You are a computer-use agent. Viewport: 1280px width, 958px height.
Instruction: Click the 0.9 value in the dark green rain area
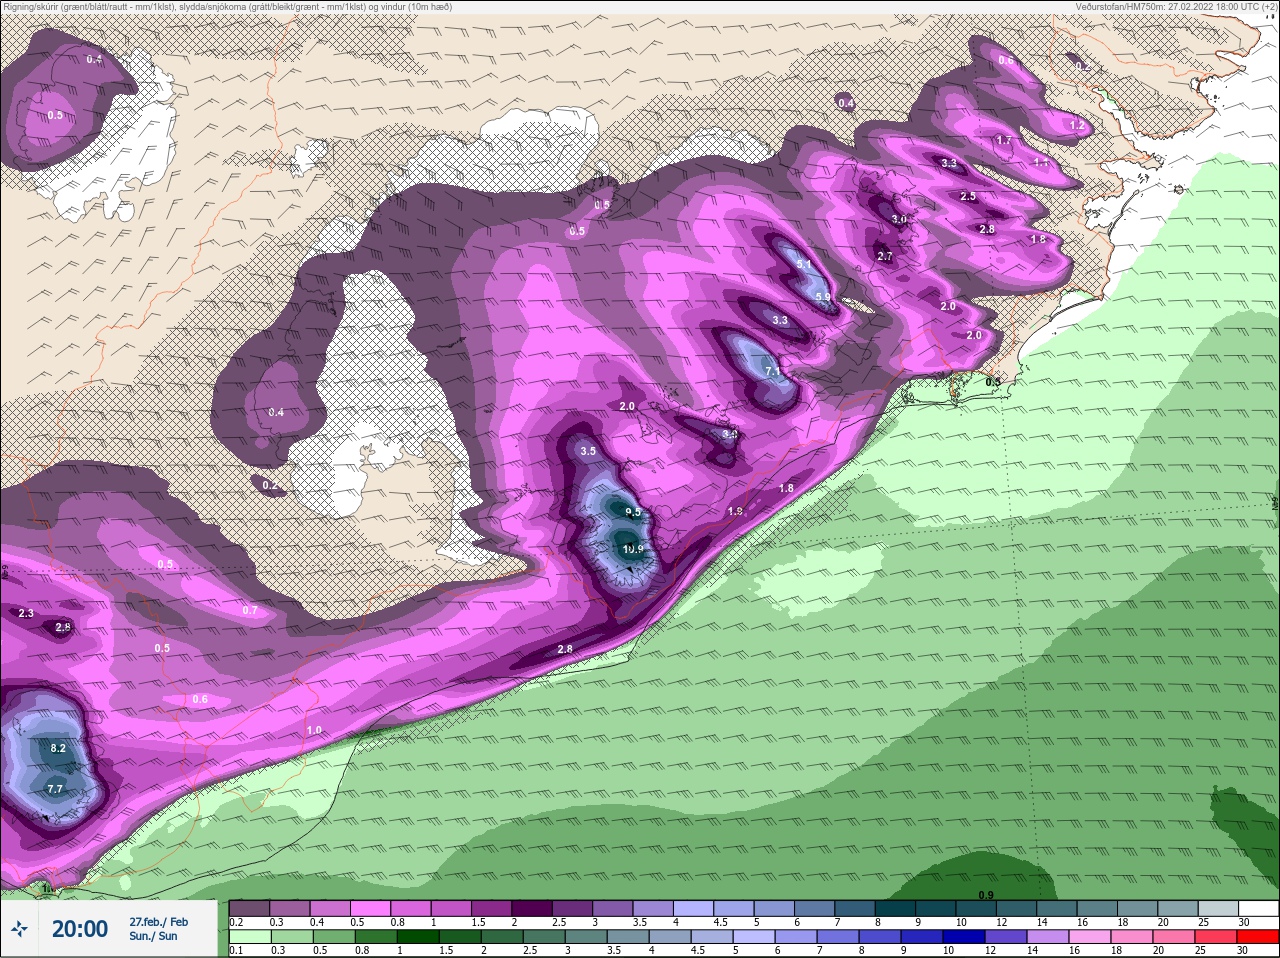tap(986, 895)
